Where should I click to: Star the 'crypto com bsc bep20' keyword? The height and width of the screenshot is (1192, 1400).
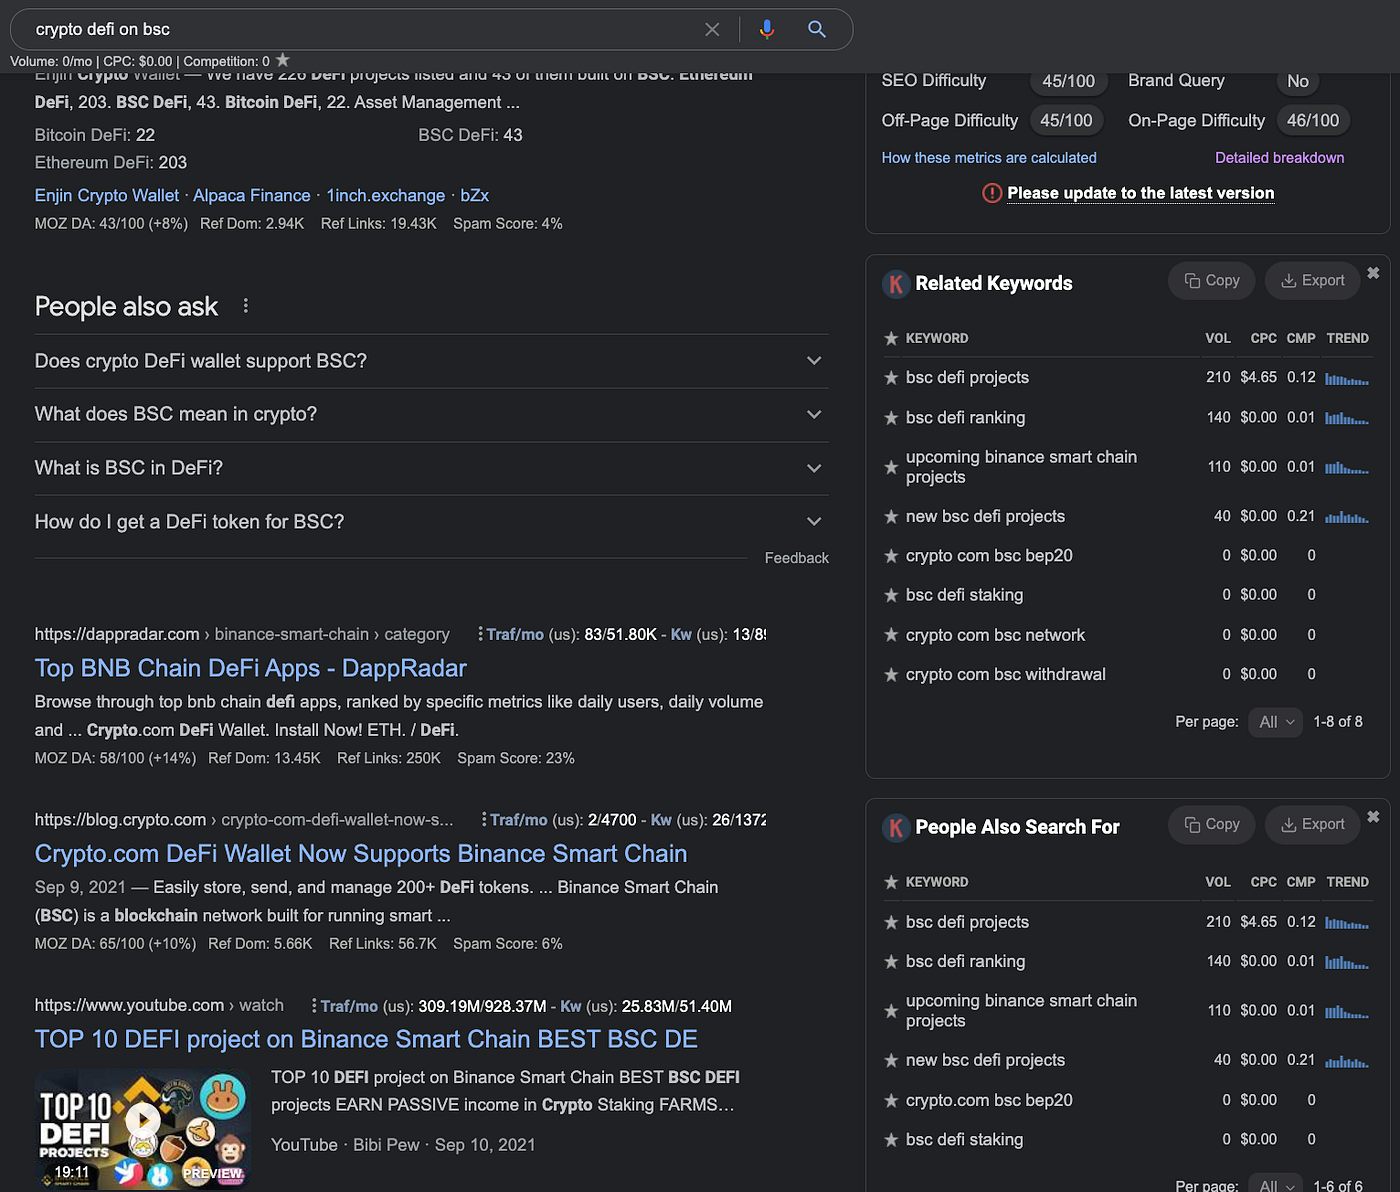click(x=891, y=556)
